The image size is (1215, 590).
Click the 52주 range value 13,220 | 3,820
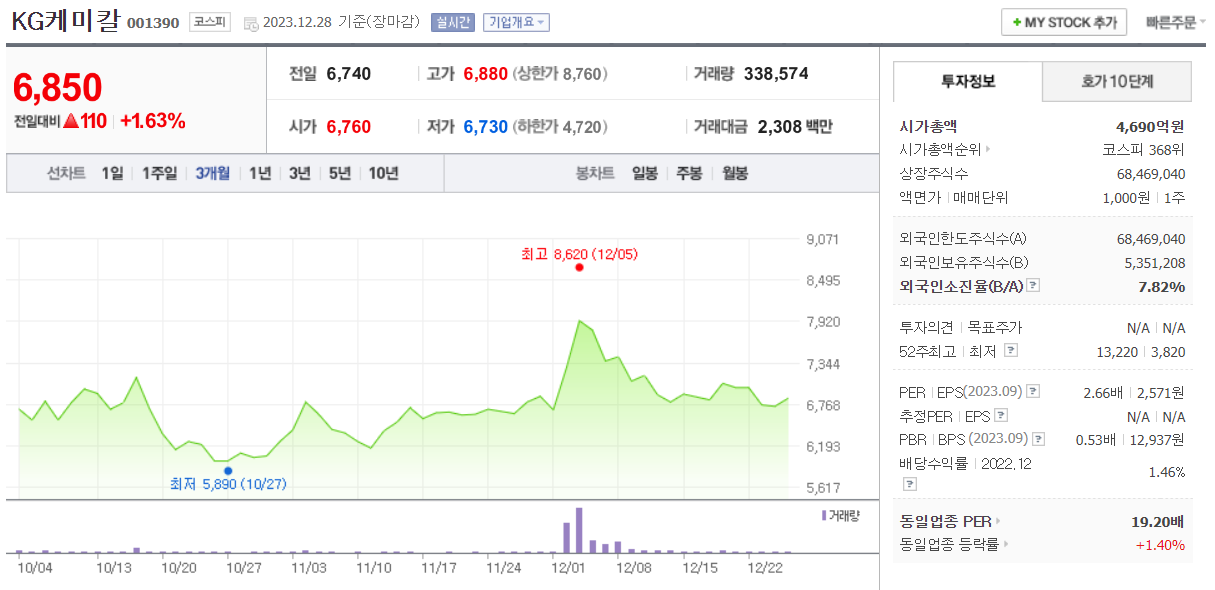tap(1141, 350)
